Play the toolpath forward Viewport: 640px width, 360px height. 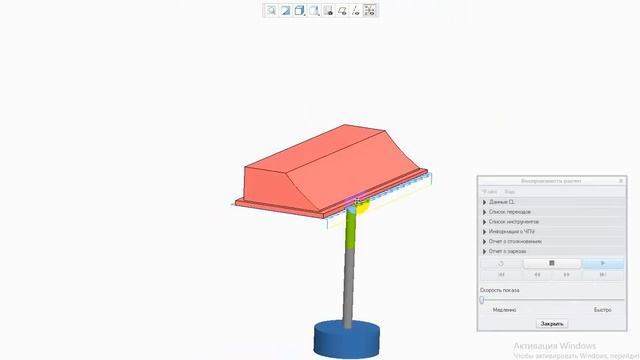603,263
